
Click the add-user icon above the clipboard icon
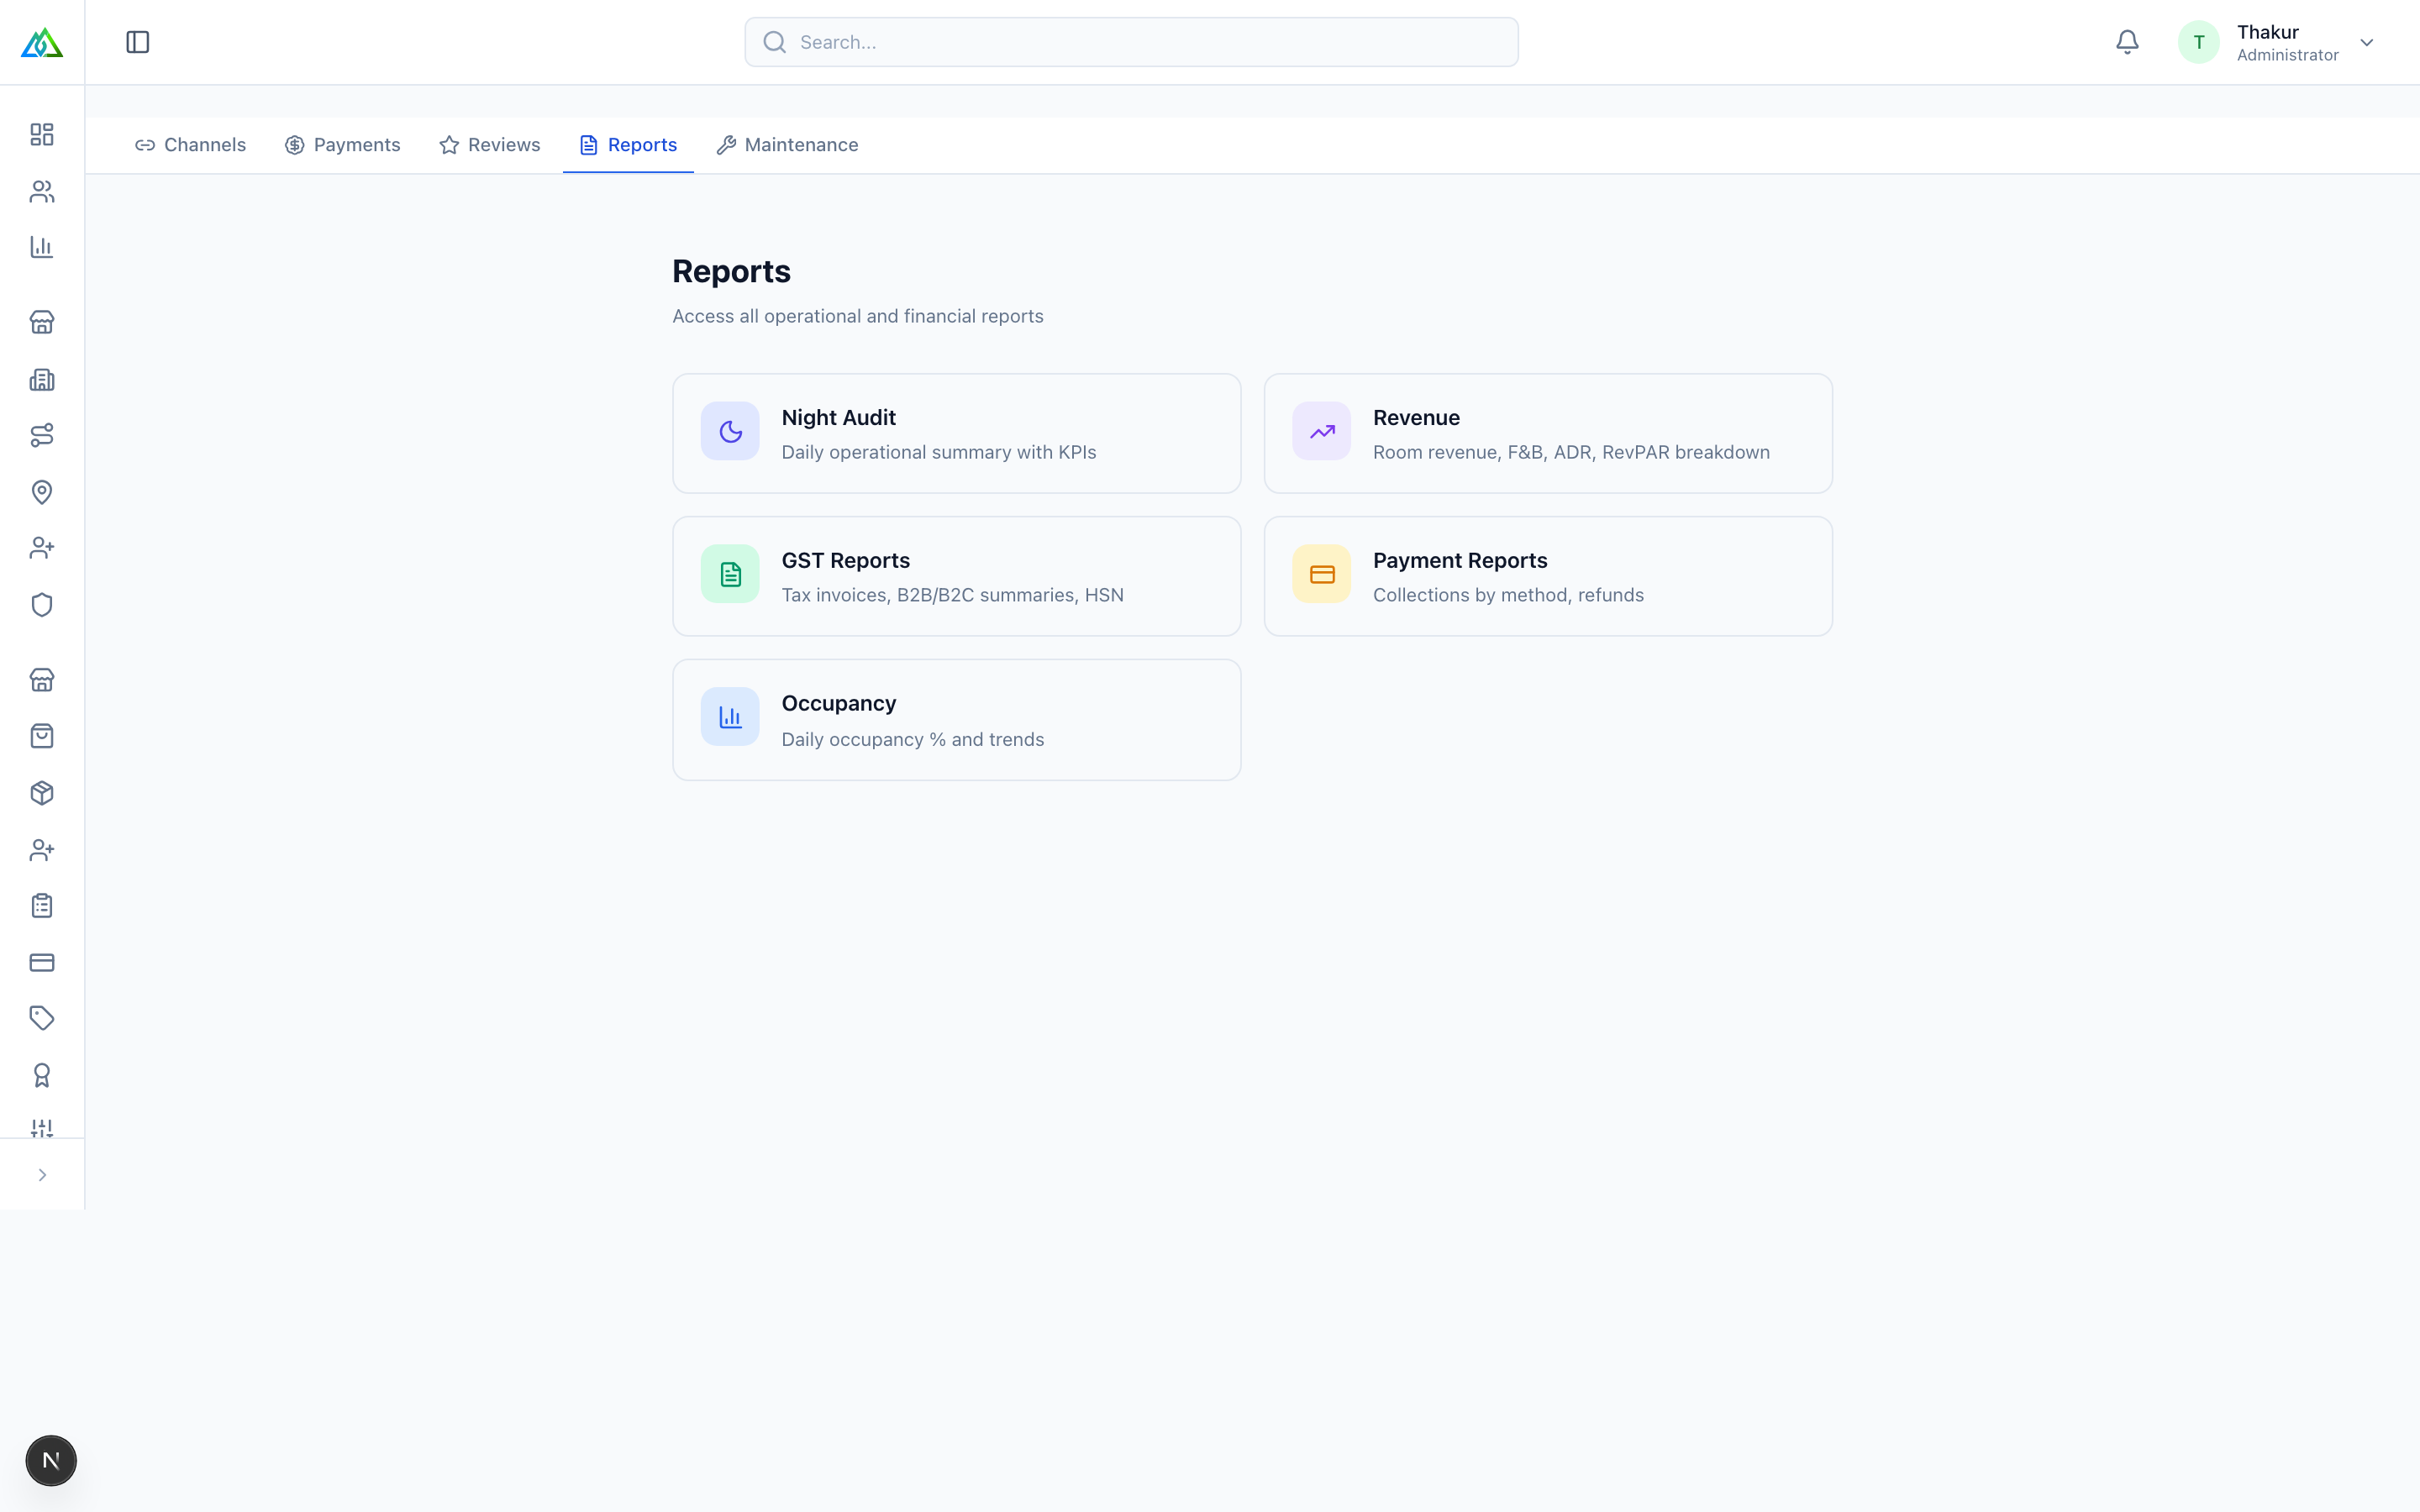click(x=42, y=850)
